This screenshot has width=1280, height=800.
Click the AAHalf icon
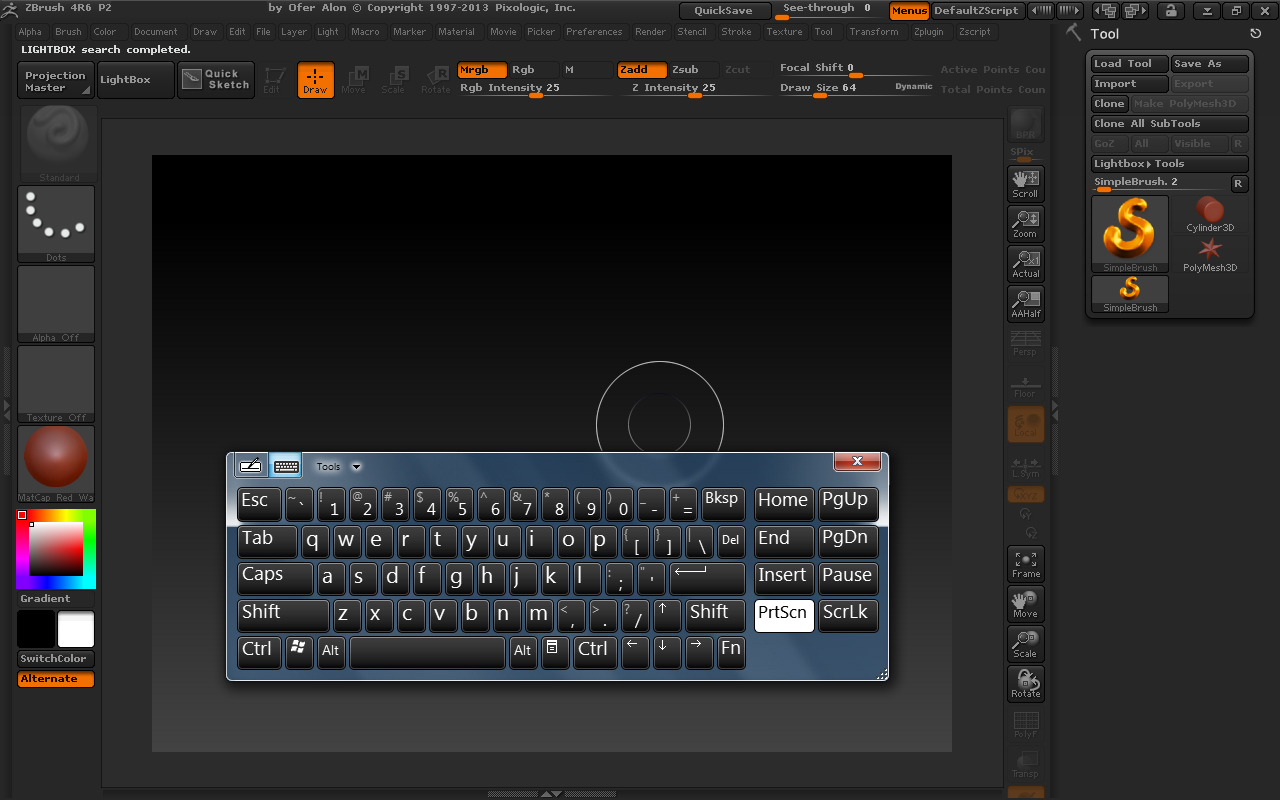pyautogui.click(x=1025, y=303)
